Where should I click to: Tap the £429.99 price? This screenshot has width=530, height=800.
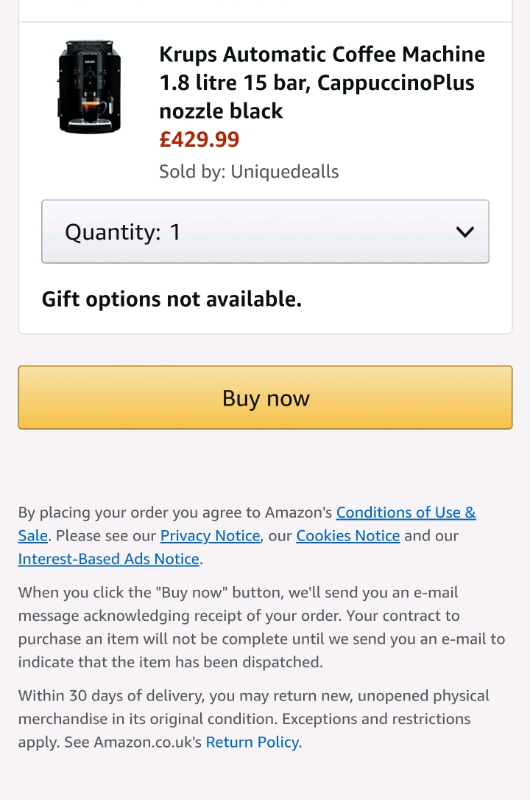(199, 139)
